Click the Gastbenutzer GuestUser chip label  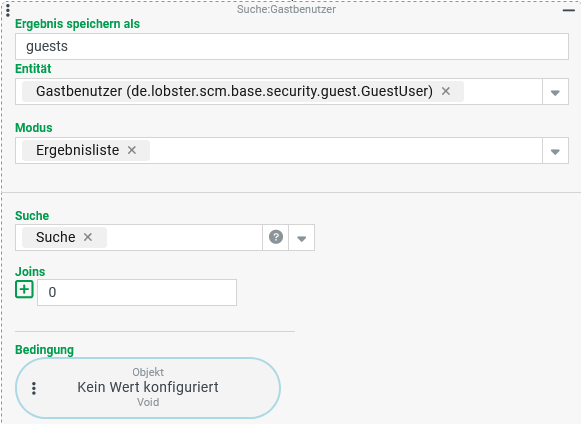234,91
